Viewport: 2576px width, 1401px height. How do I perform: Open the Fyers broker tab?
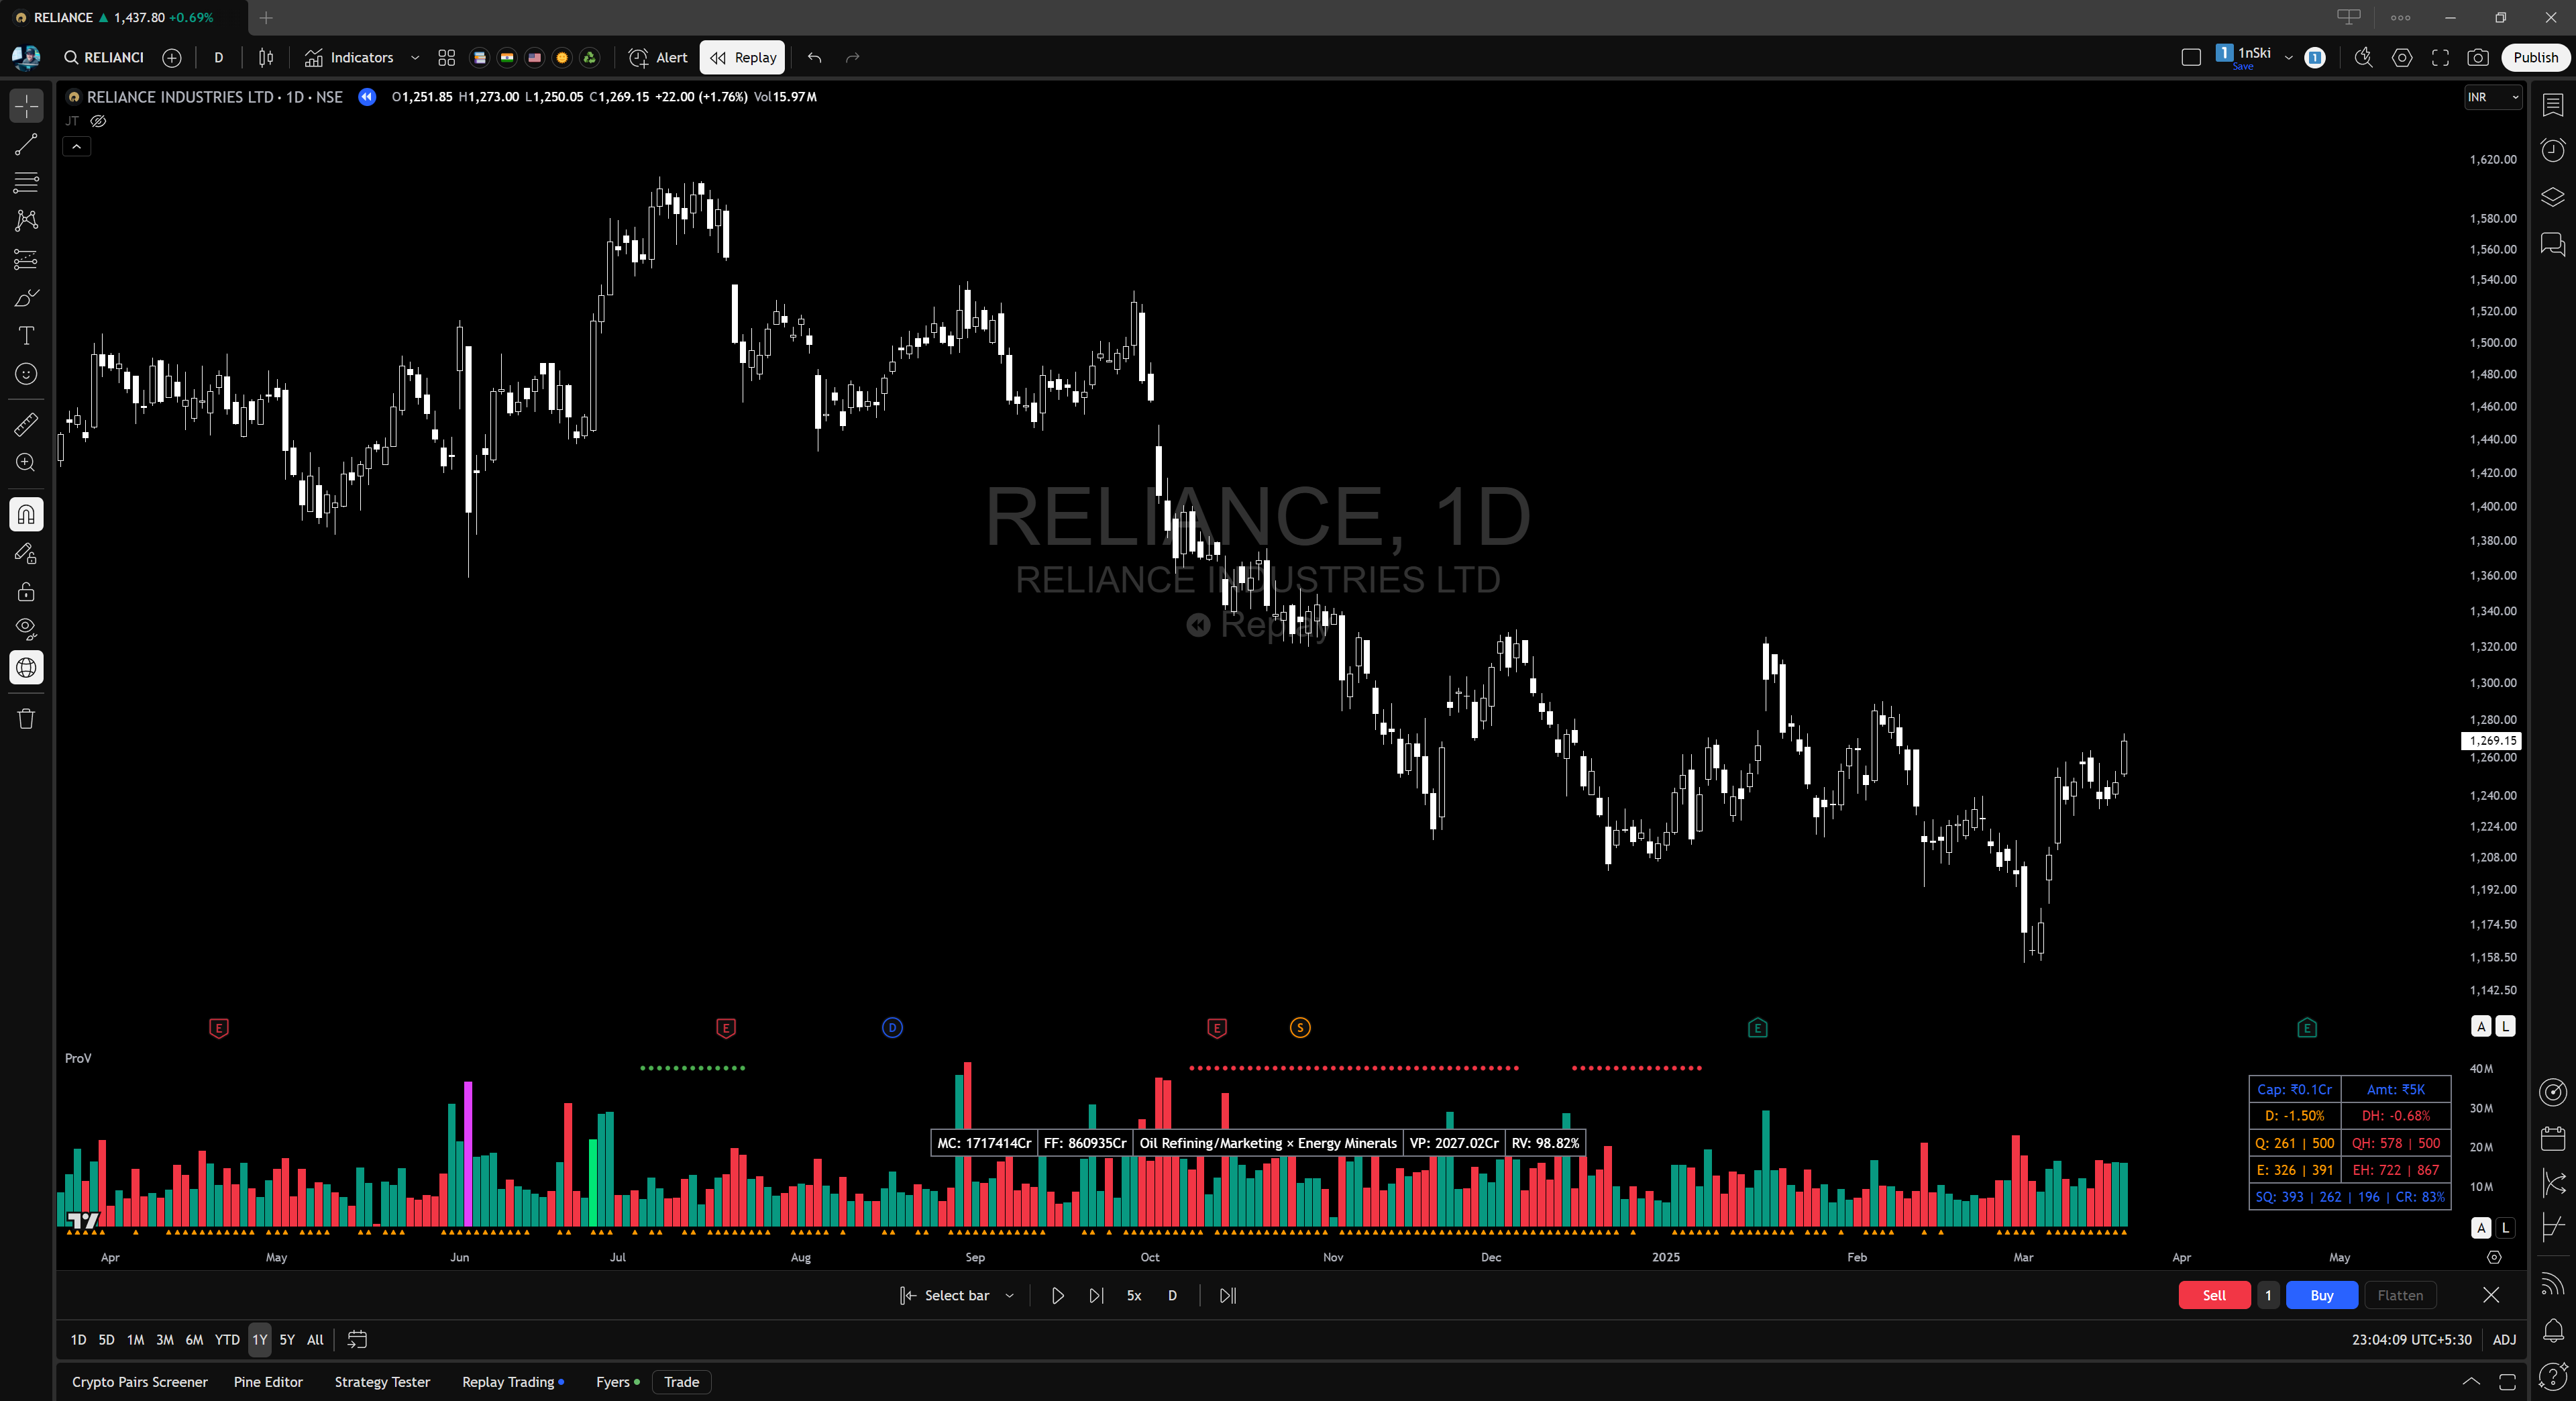[x=617, y=1382]
